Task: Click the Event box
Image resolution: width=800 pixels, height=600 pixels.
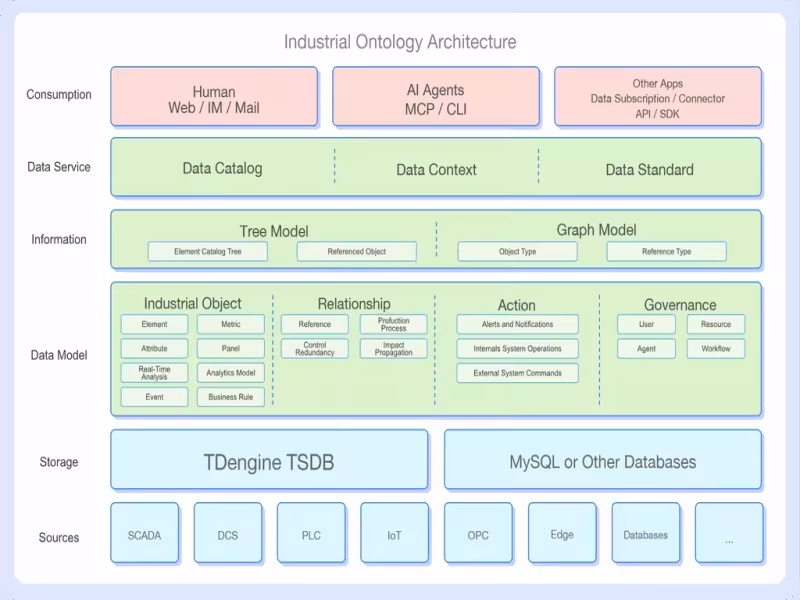Action: tap(154, 397)
